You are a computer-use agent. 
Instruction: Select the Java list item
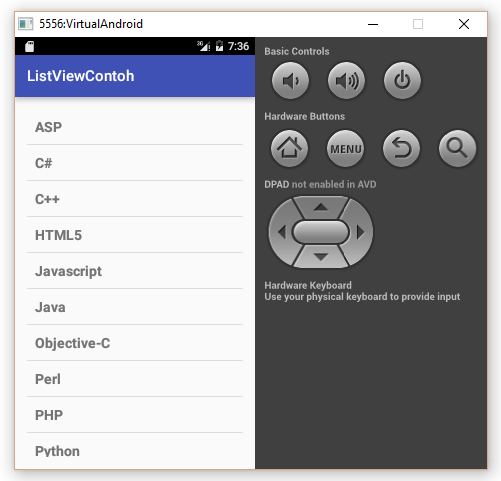click(135, 307)
